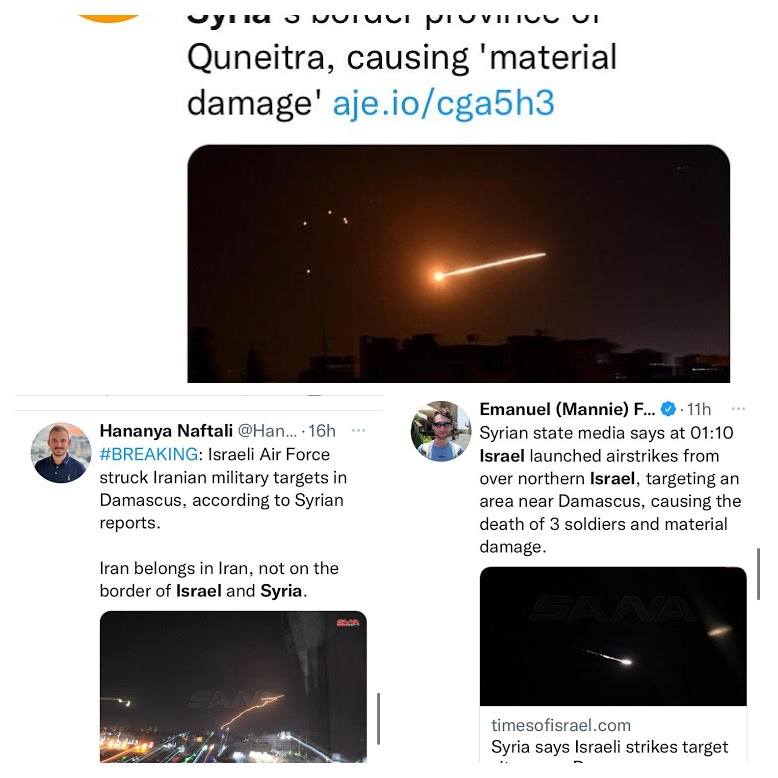Click the timesofisrael.com domain label
The image size is (778, 778).
point(561,725)
